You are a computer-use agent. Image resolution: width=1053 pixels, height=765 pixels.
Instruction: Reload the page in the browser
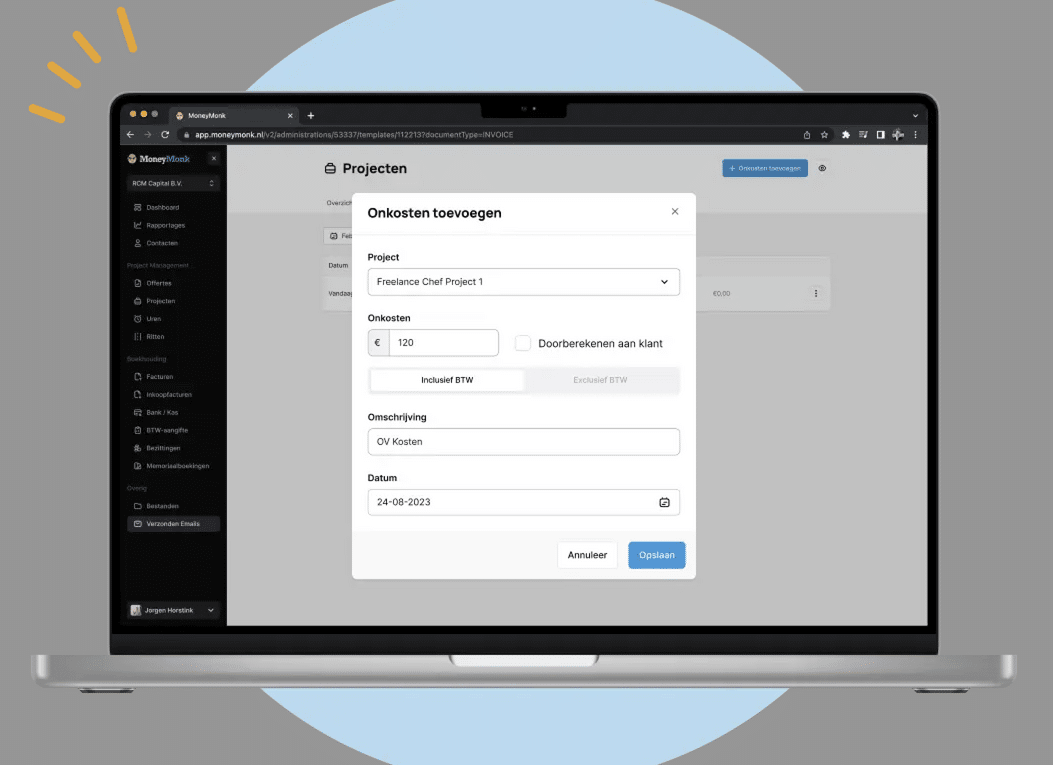165,135
